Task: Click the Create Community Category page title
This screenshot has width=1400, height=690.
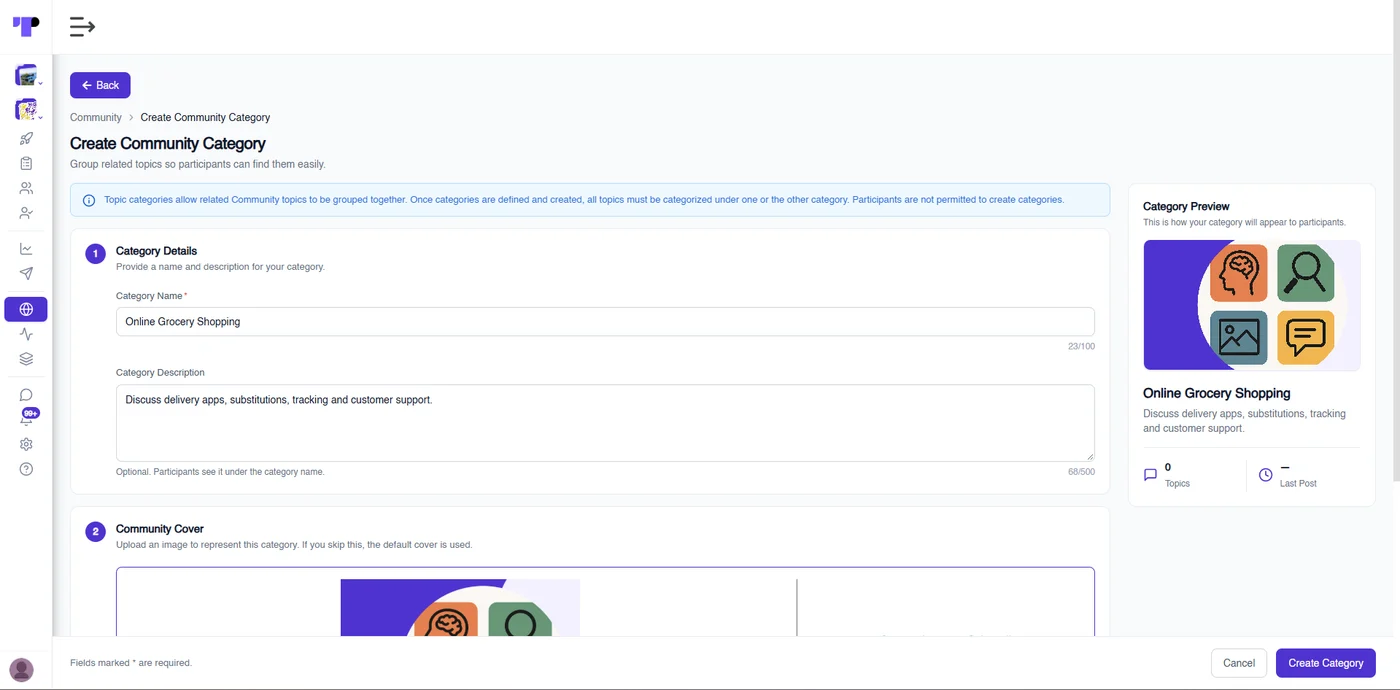Action: click(x=168, y=144)
